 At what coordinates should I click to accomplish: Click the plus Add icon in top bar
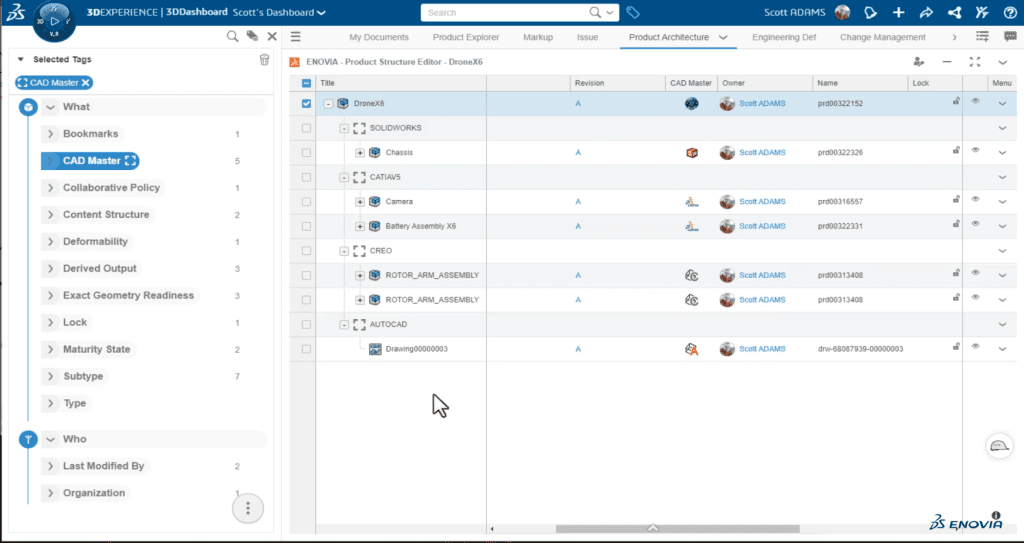(899, 12)
